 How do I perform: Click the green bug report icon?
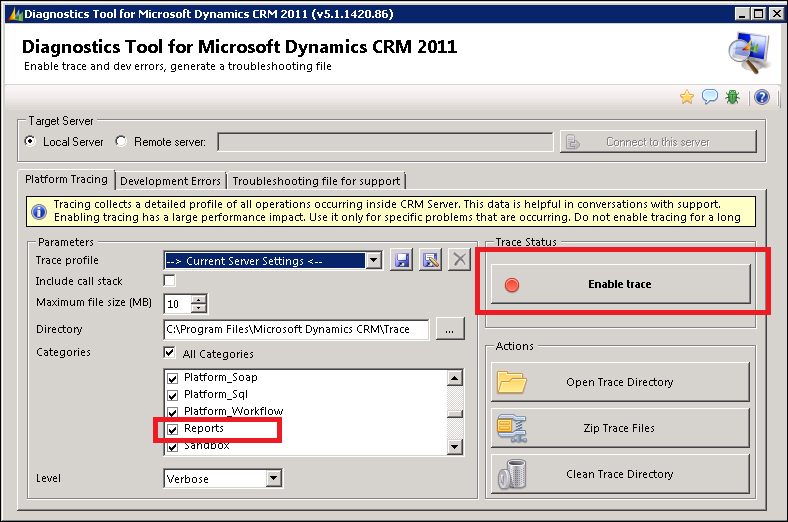734,97
